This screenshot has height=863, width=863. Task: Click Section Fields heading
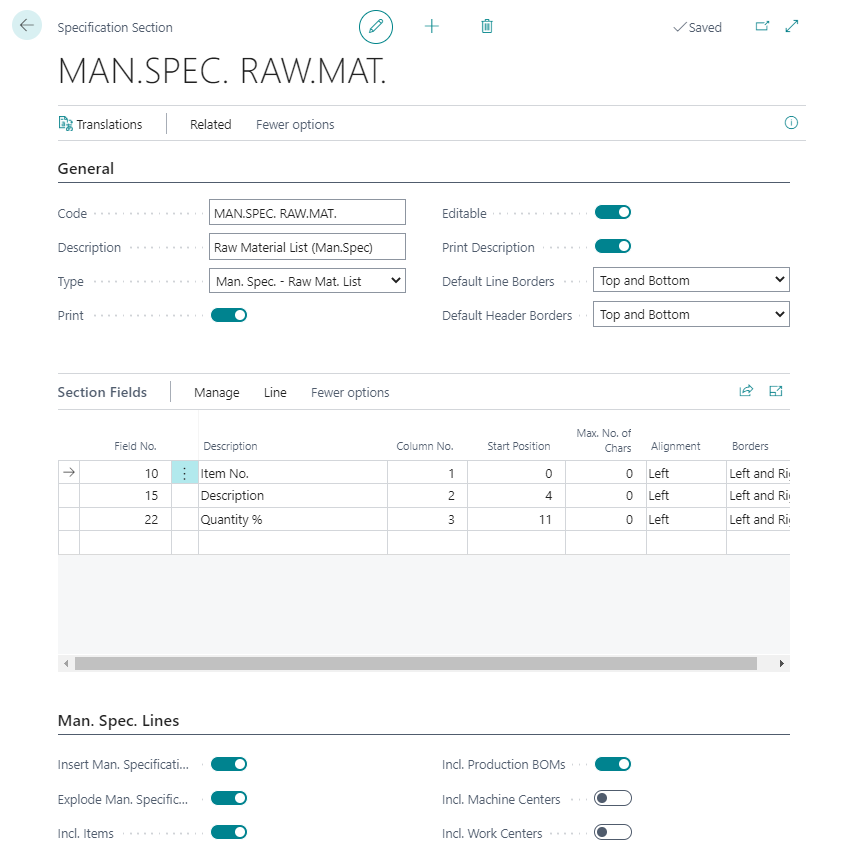(102, 392)
